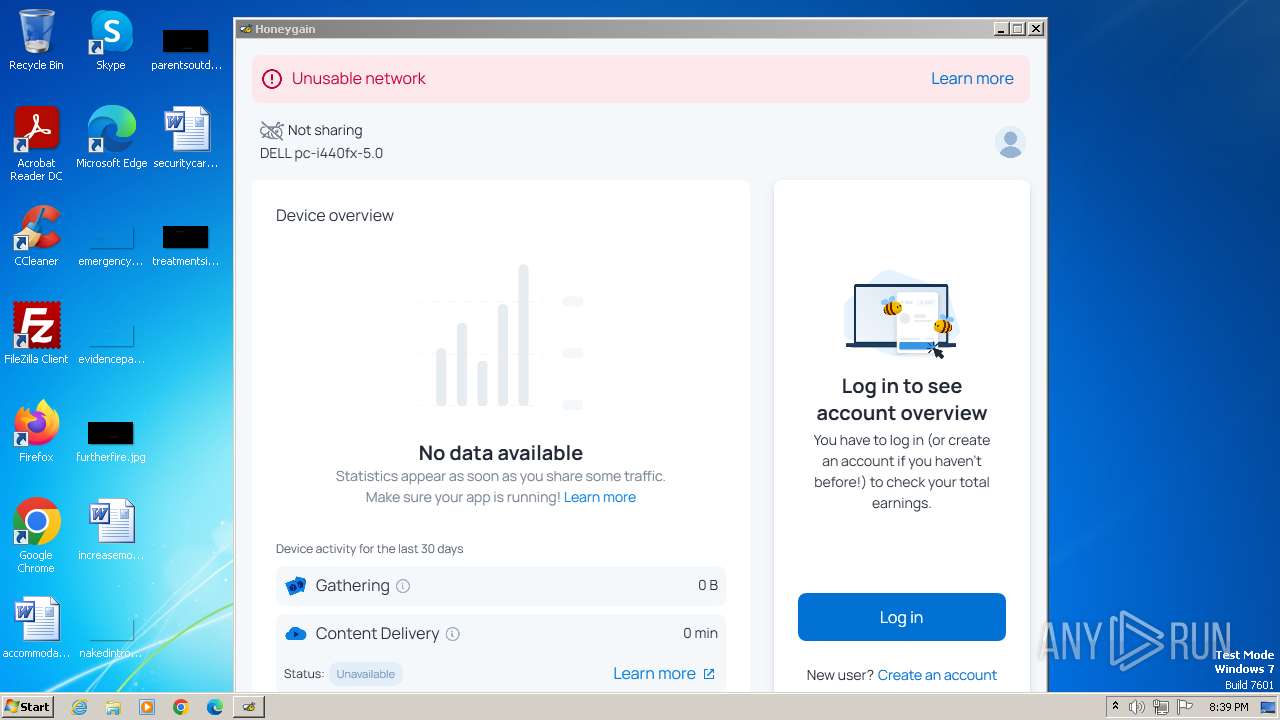Image resolution: width=1280 pixels, height=720 pixels.
Task: Select the accommoda Word document icon
Action: (x=36, y=629)
